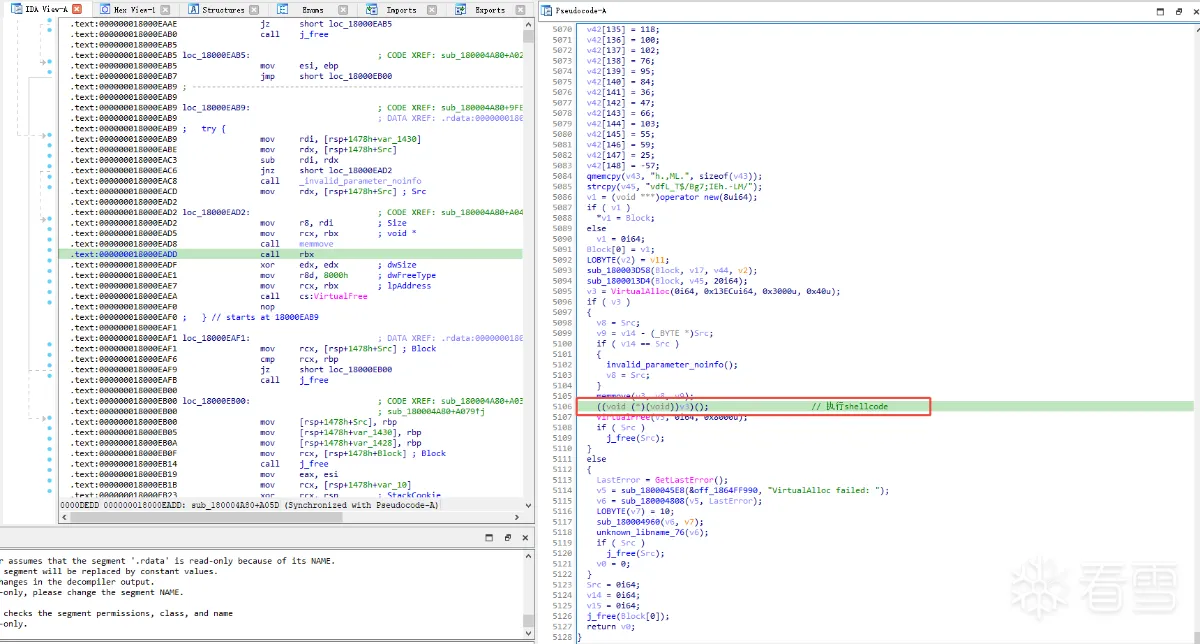Close the IDA View-A tab

(x=77, y=9)
